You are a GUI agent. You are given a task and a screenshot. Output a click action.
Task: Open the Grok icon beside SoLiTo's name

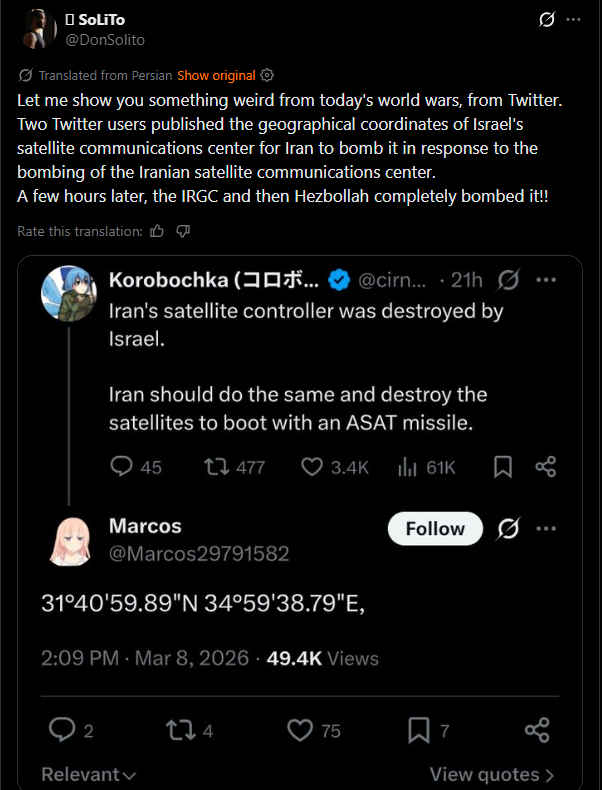coord(547,20)
